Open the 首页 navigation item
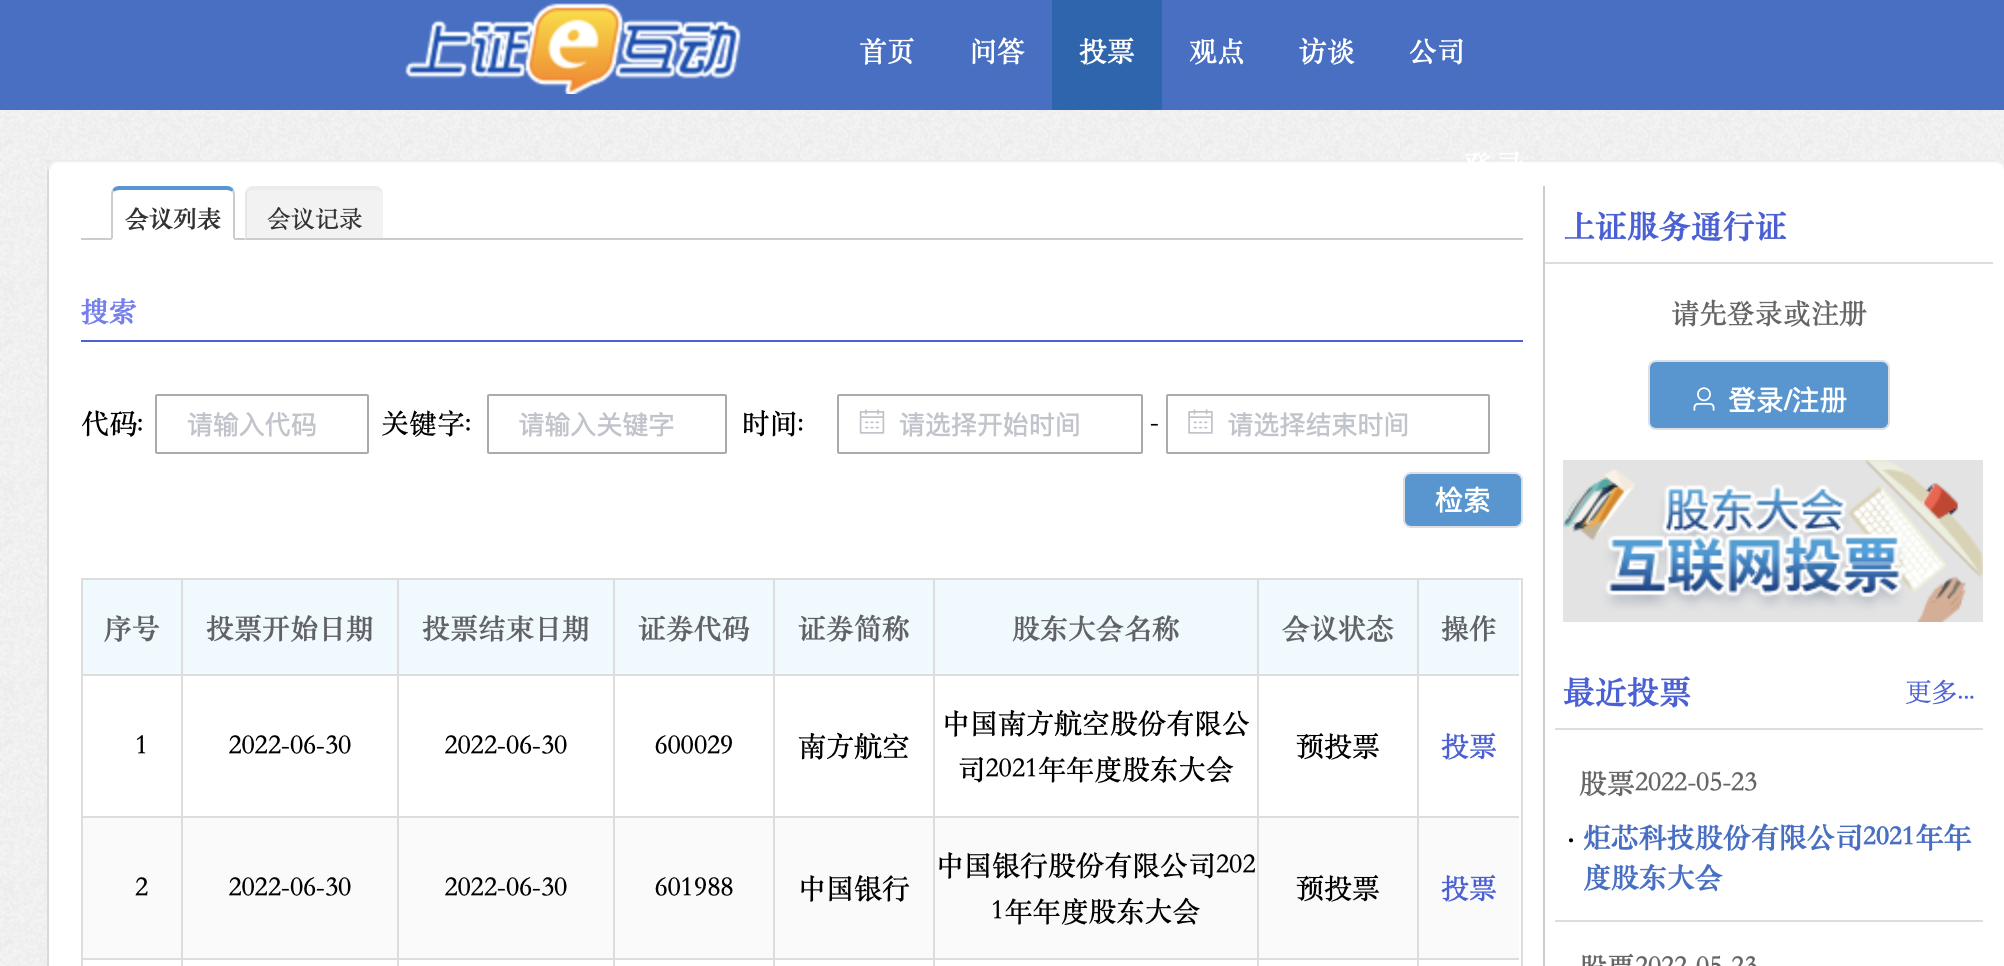Image resolution: width=2004 pixels, height=966 pixels. [886, 52]
